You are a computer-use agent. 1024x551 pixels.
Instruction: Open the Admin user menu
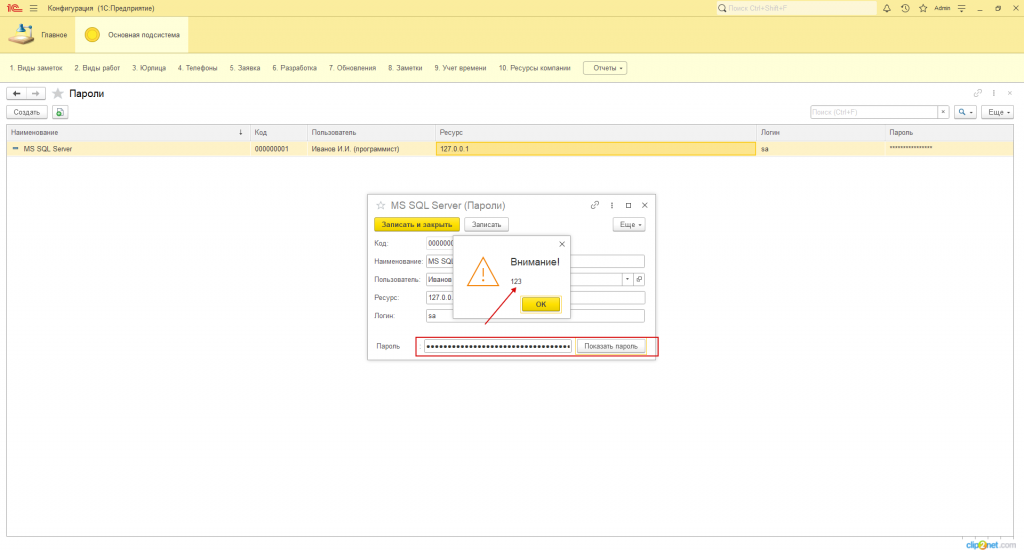[942, 8]
